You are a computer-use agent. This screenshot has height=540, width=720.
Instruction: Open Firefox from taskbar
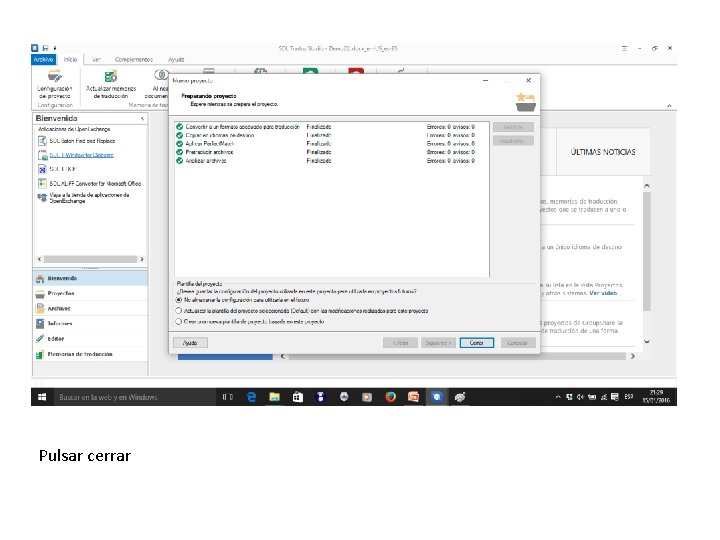390,397
